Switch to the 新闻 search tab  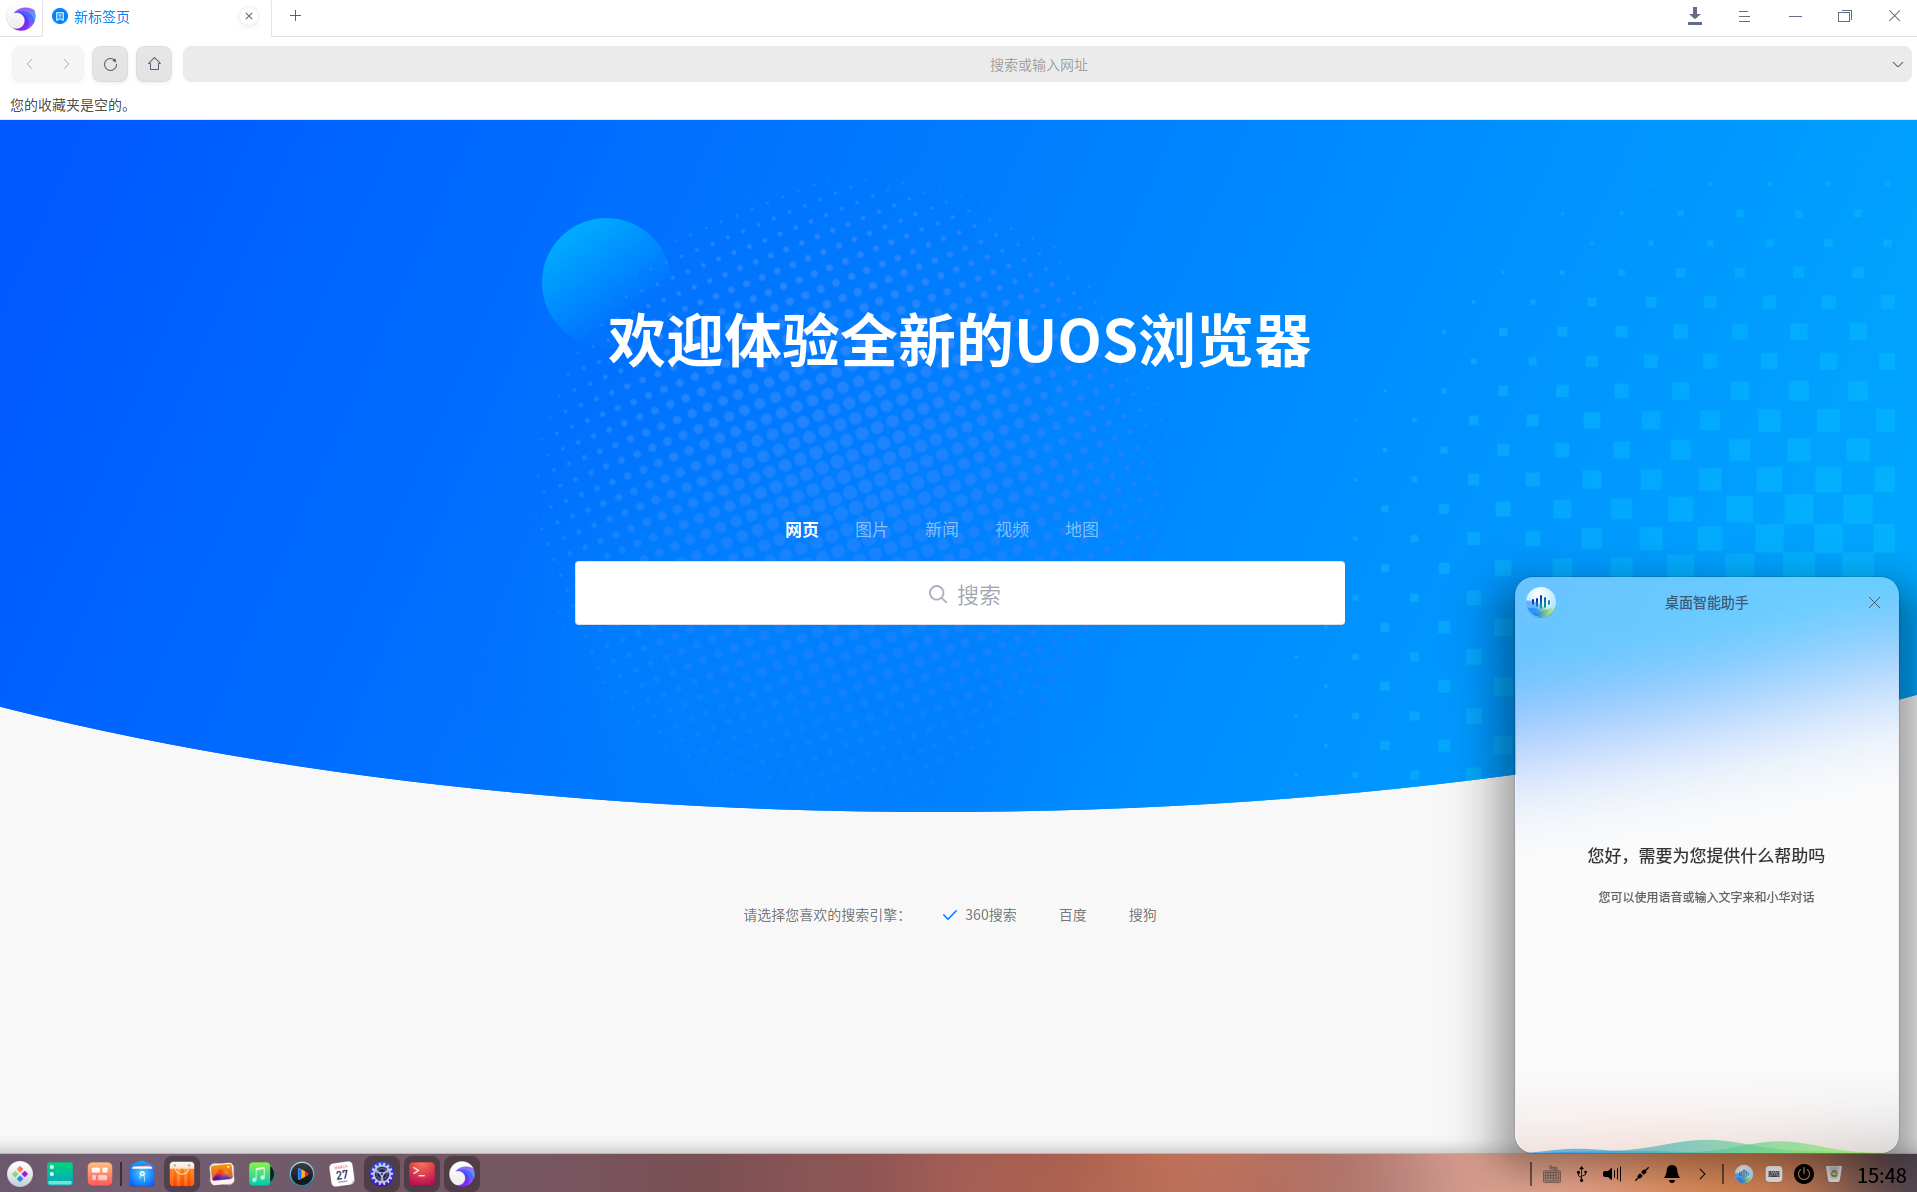coord(941,529)
